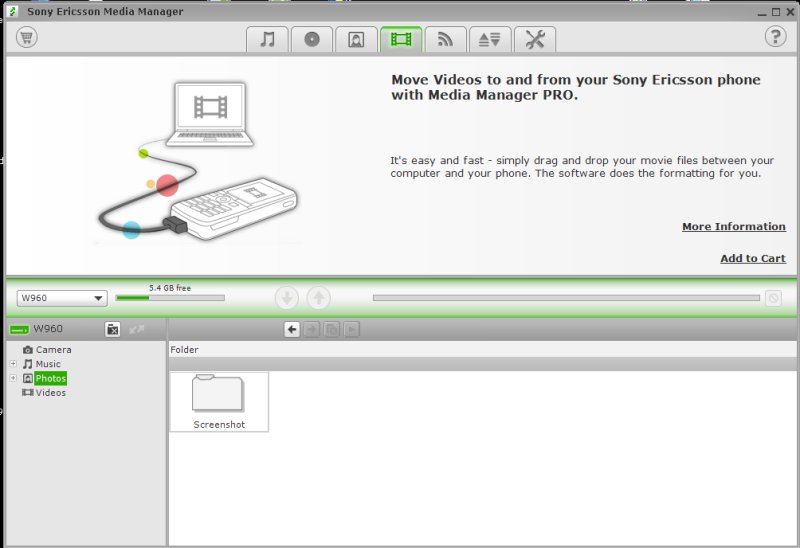Select Photos in the device tree
Image resolution: width=800 pixels, height=548 pixels.
pyautogui.click(x=51, y=378)
